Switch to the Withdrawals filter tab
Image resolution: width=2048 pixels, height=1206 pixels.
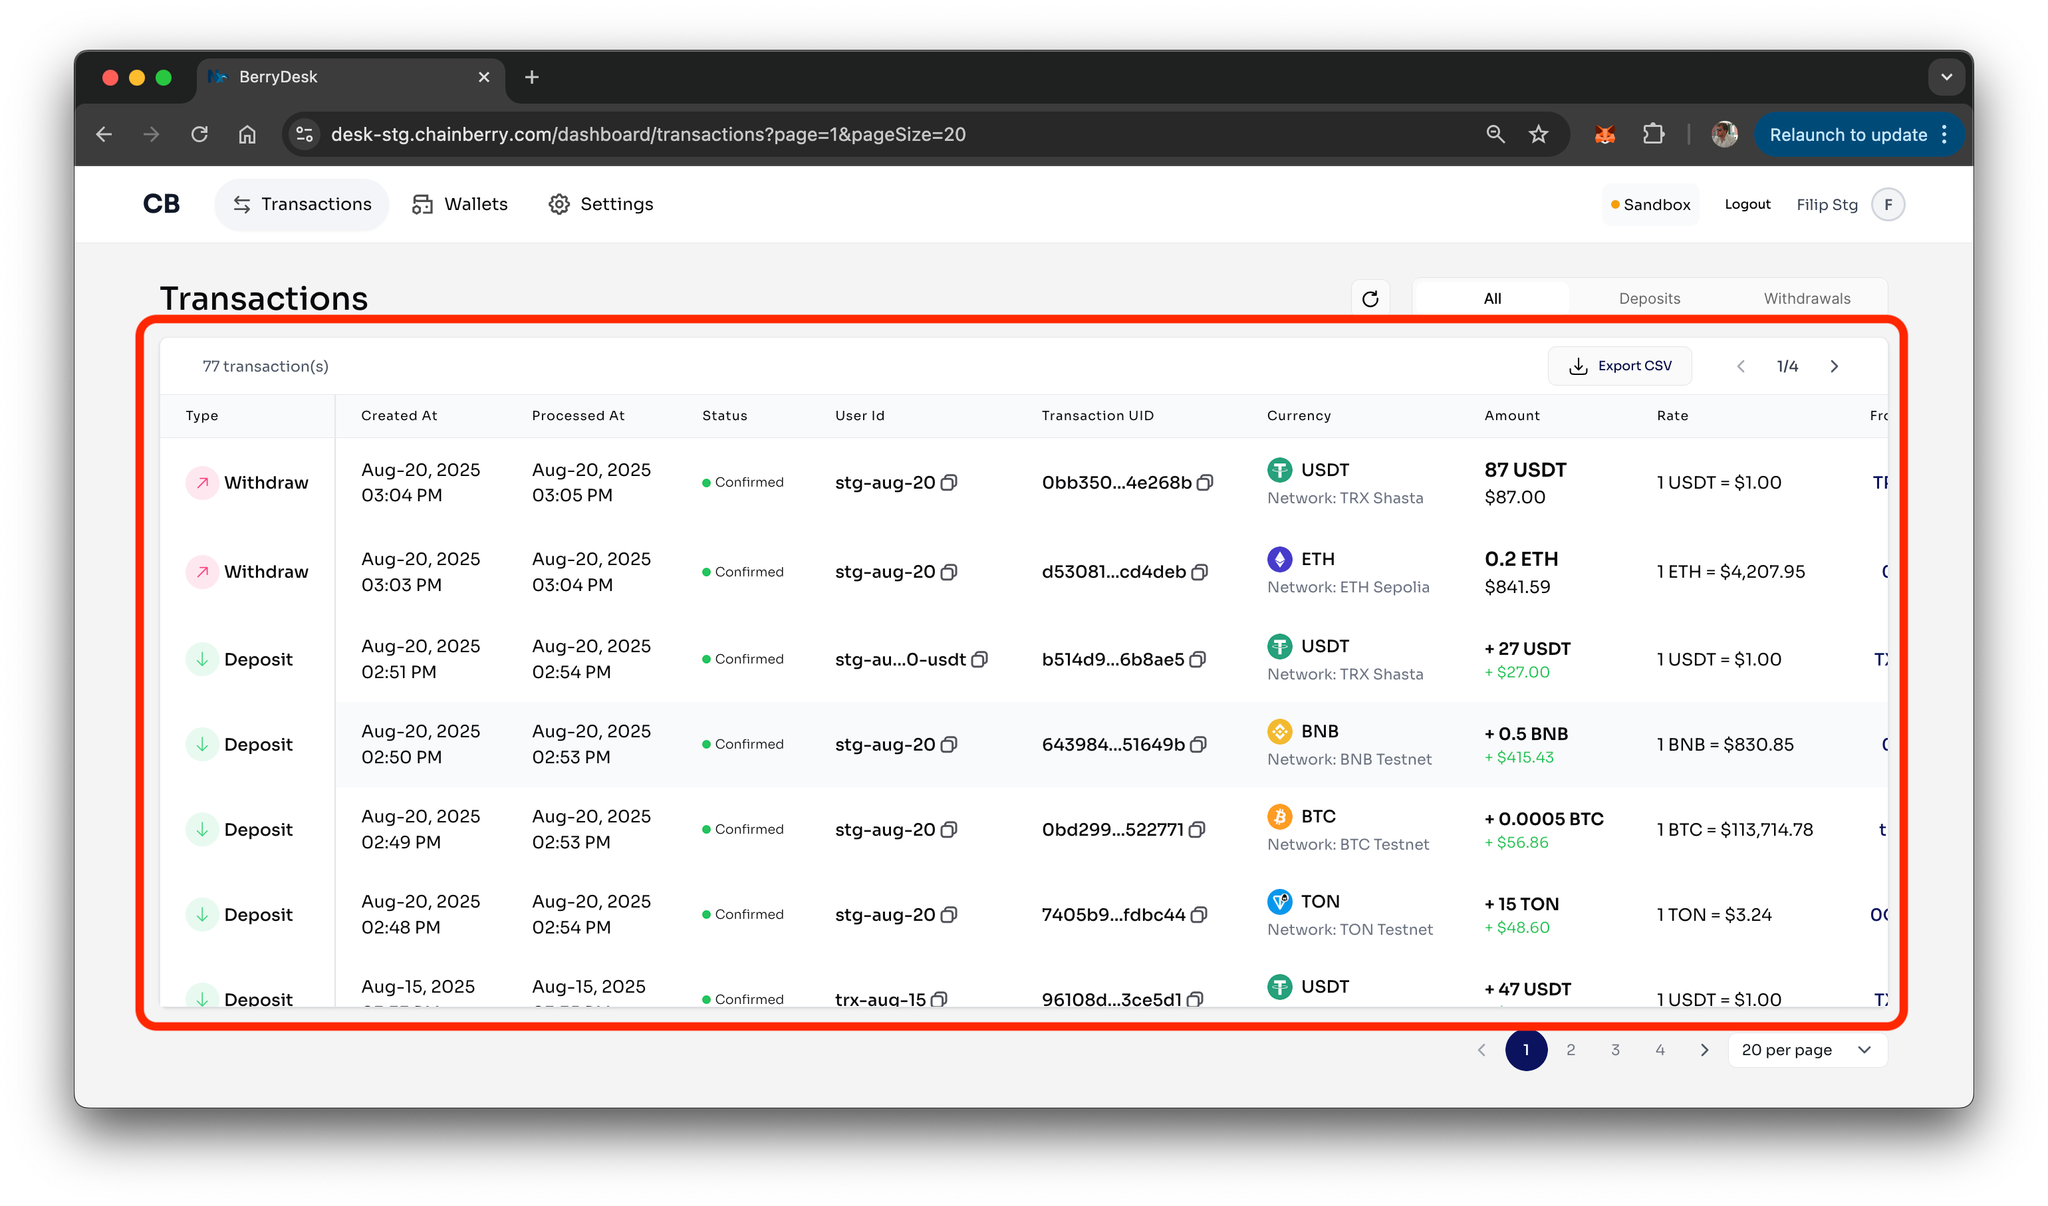1806,298
